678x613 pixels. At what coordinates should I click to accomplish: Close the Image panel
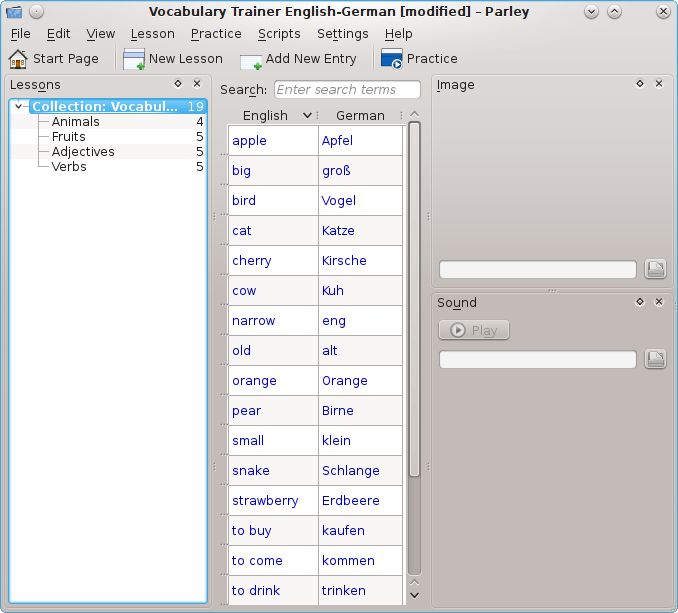[x=659, y=84]
